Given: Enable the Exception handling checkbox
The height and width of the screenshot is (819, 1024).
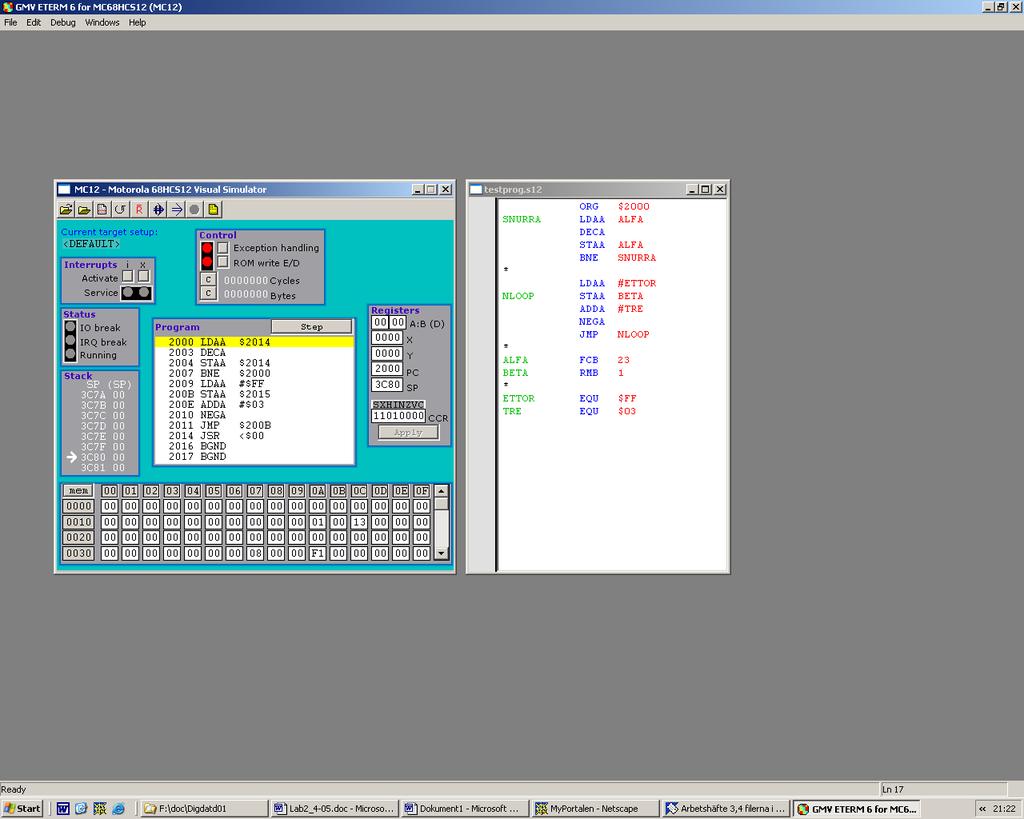Looking at the screenshot, I should [223, 248].
